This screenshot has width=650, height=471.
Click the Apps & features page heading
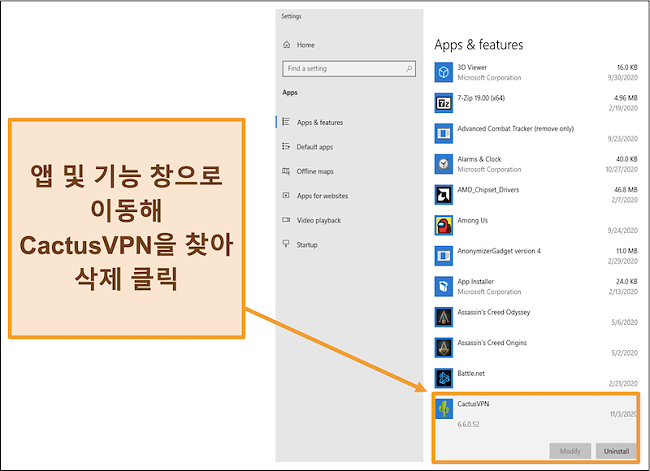[x=478, y=45]
